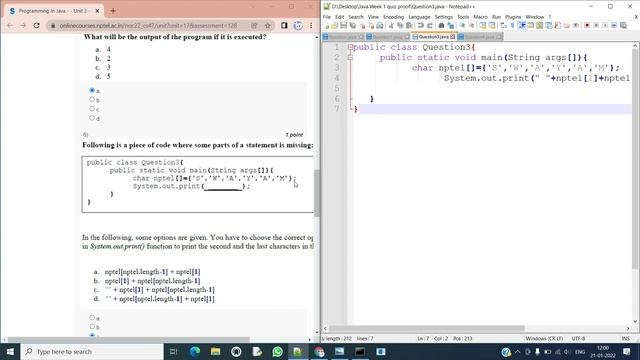The height and width of the screenshot is (360, 640).
Task: Select radio option c for output question
Action: [x=92, y=109]
